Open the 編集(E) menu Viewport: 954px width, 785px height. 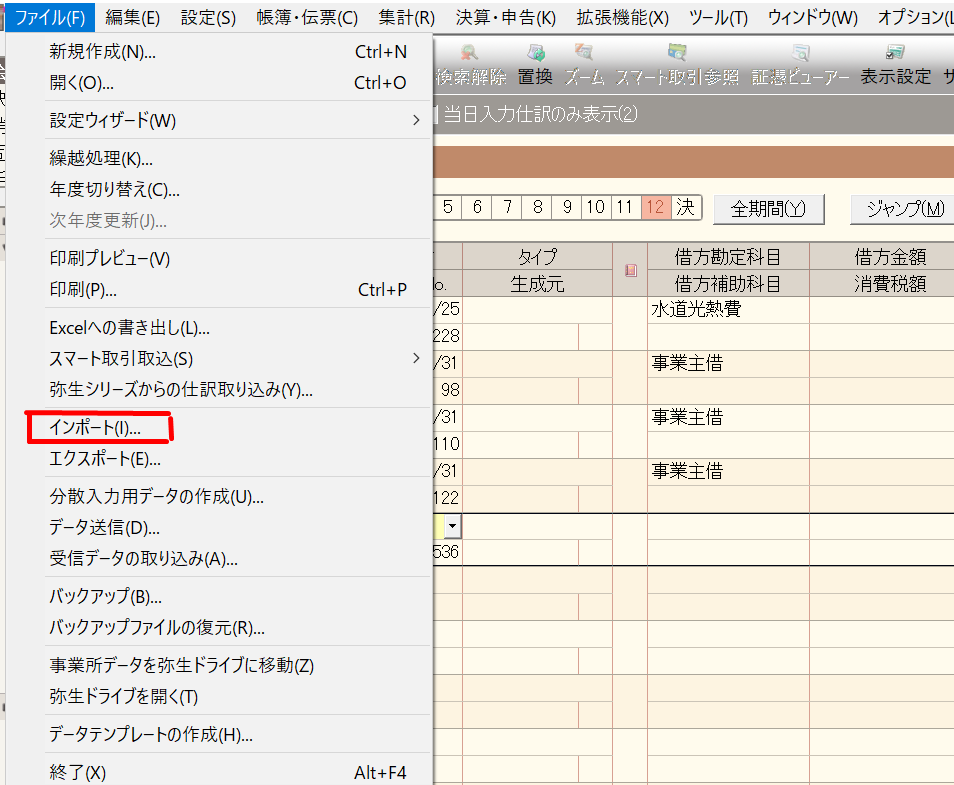(132, 17)
